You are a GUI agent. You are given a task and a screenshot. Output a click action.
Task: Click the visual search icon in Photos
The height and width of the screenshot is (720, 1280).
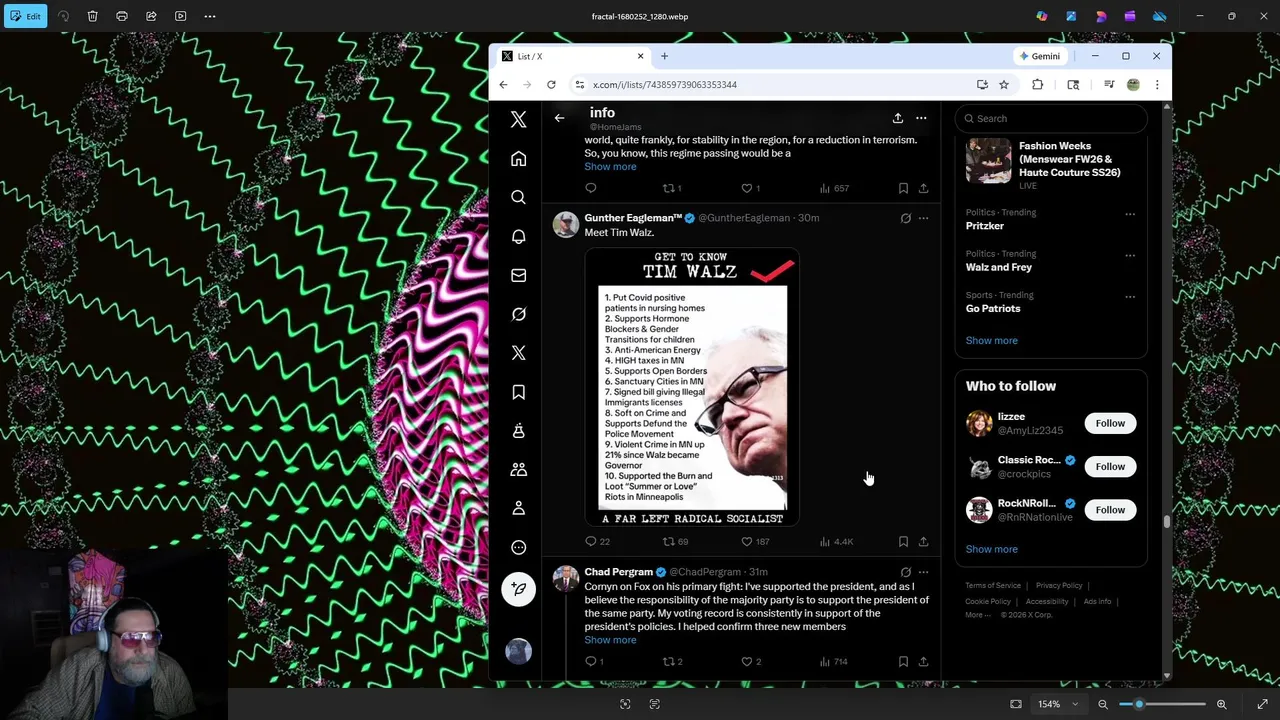tap(625, 704)
